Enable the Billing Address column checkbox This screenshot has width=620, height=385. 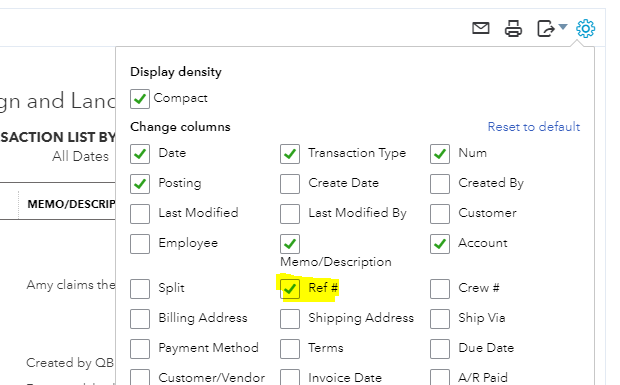tap(140, 319)
